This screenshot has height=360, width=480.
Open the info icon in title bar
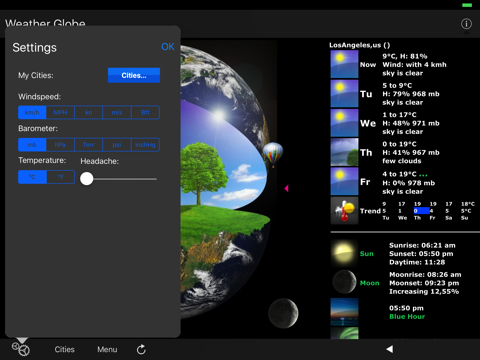466,24
